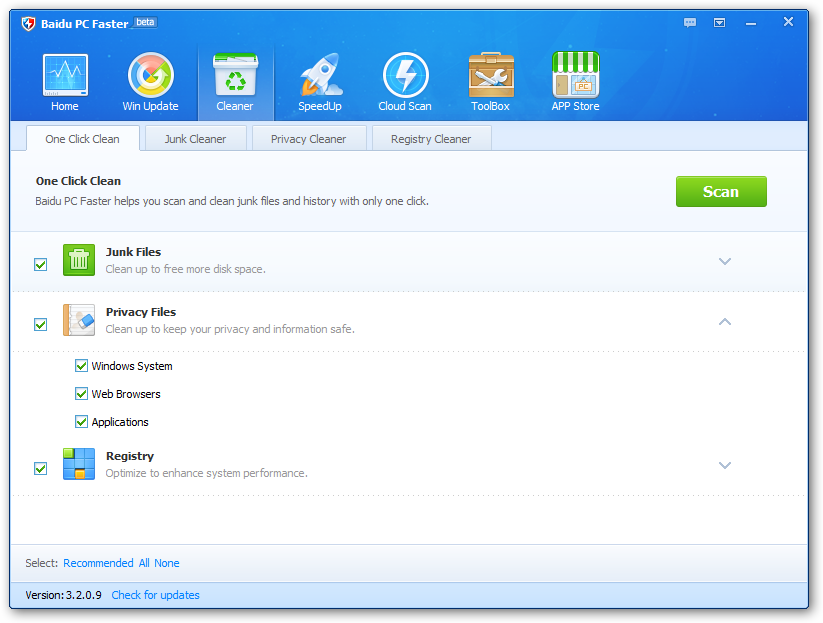Select Recommended items link
The width and height of the screenshot is (823, 623).
pos(98,563)
